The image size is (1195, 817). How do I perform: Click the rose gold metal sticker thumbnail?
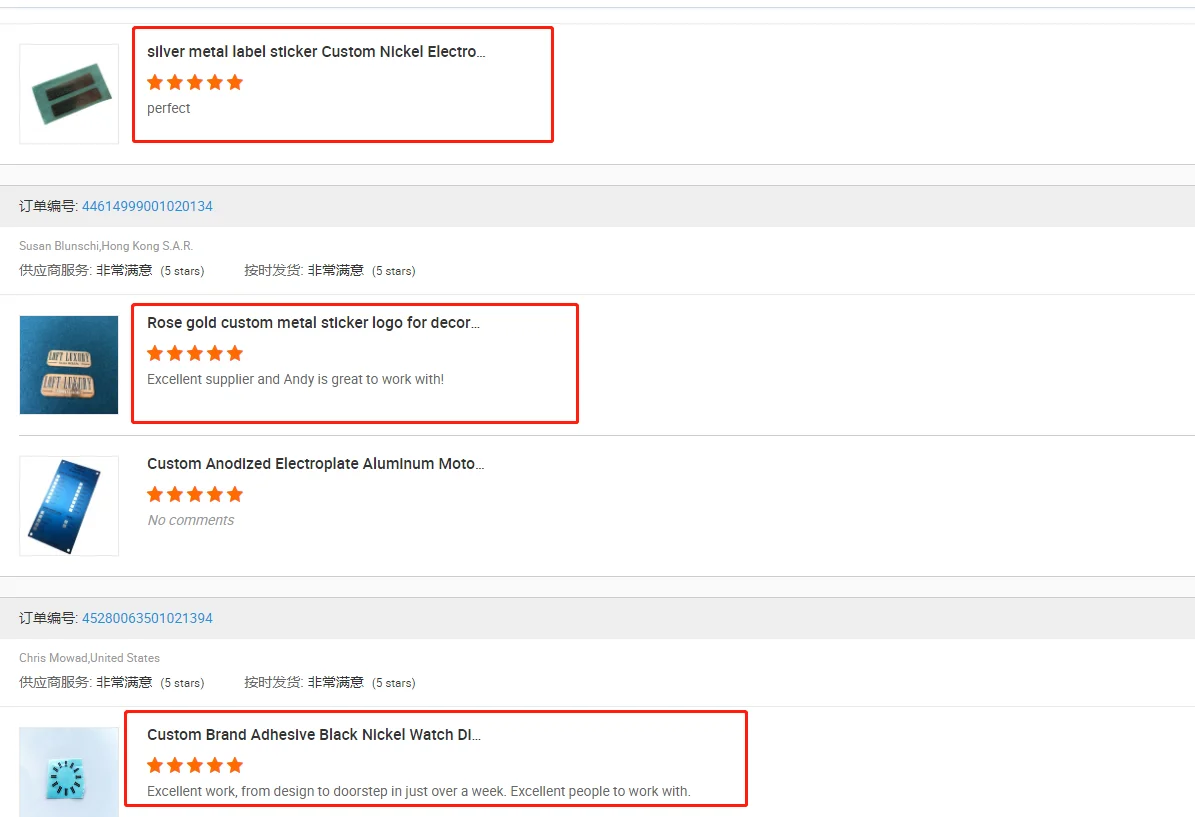[69, 365]
